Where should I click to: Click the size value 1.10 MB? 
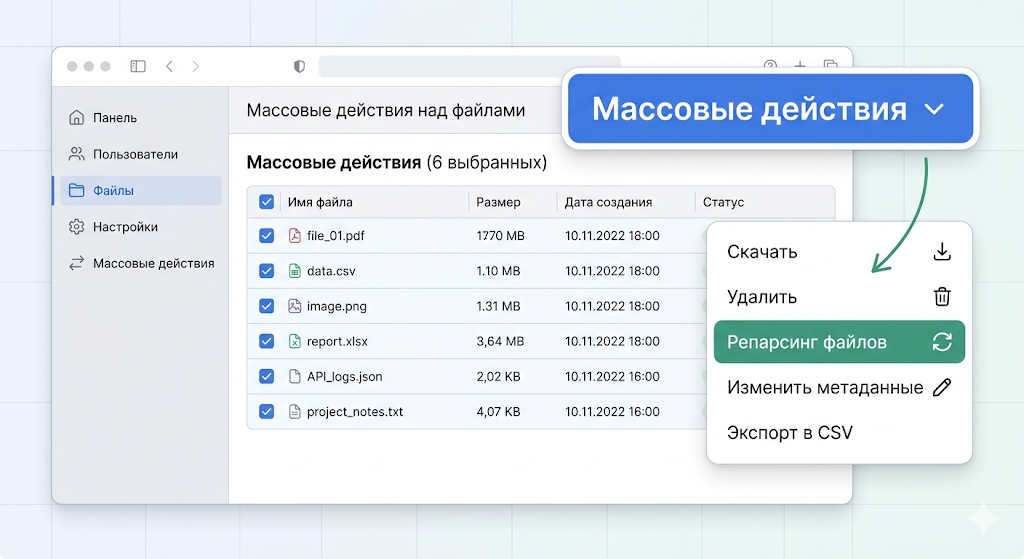(x=498, y=271)
